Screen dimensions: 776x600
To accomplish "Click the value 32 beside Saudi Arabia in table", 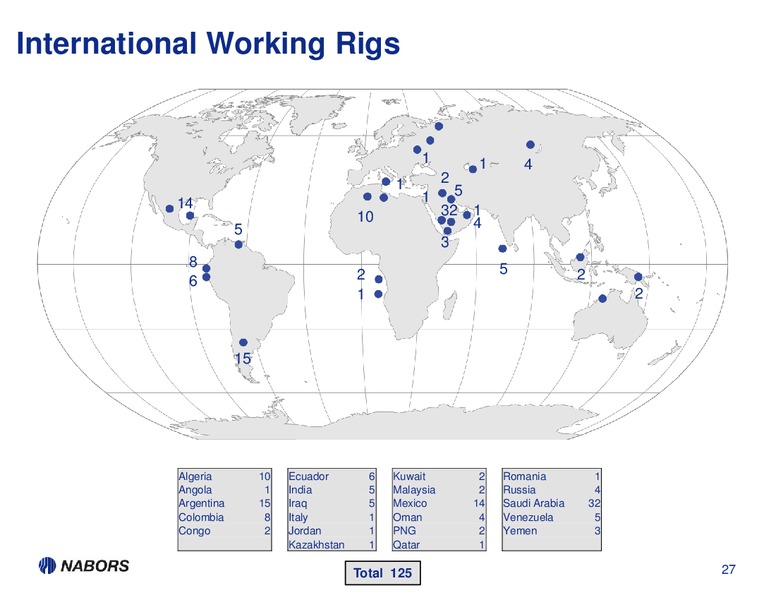I will pos(594,503).
